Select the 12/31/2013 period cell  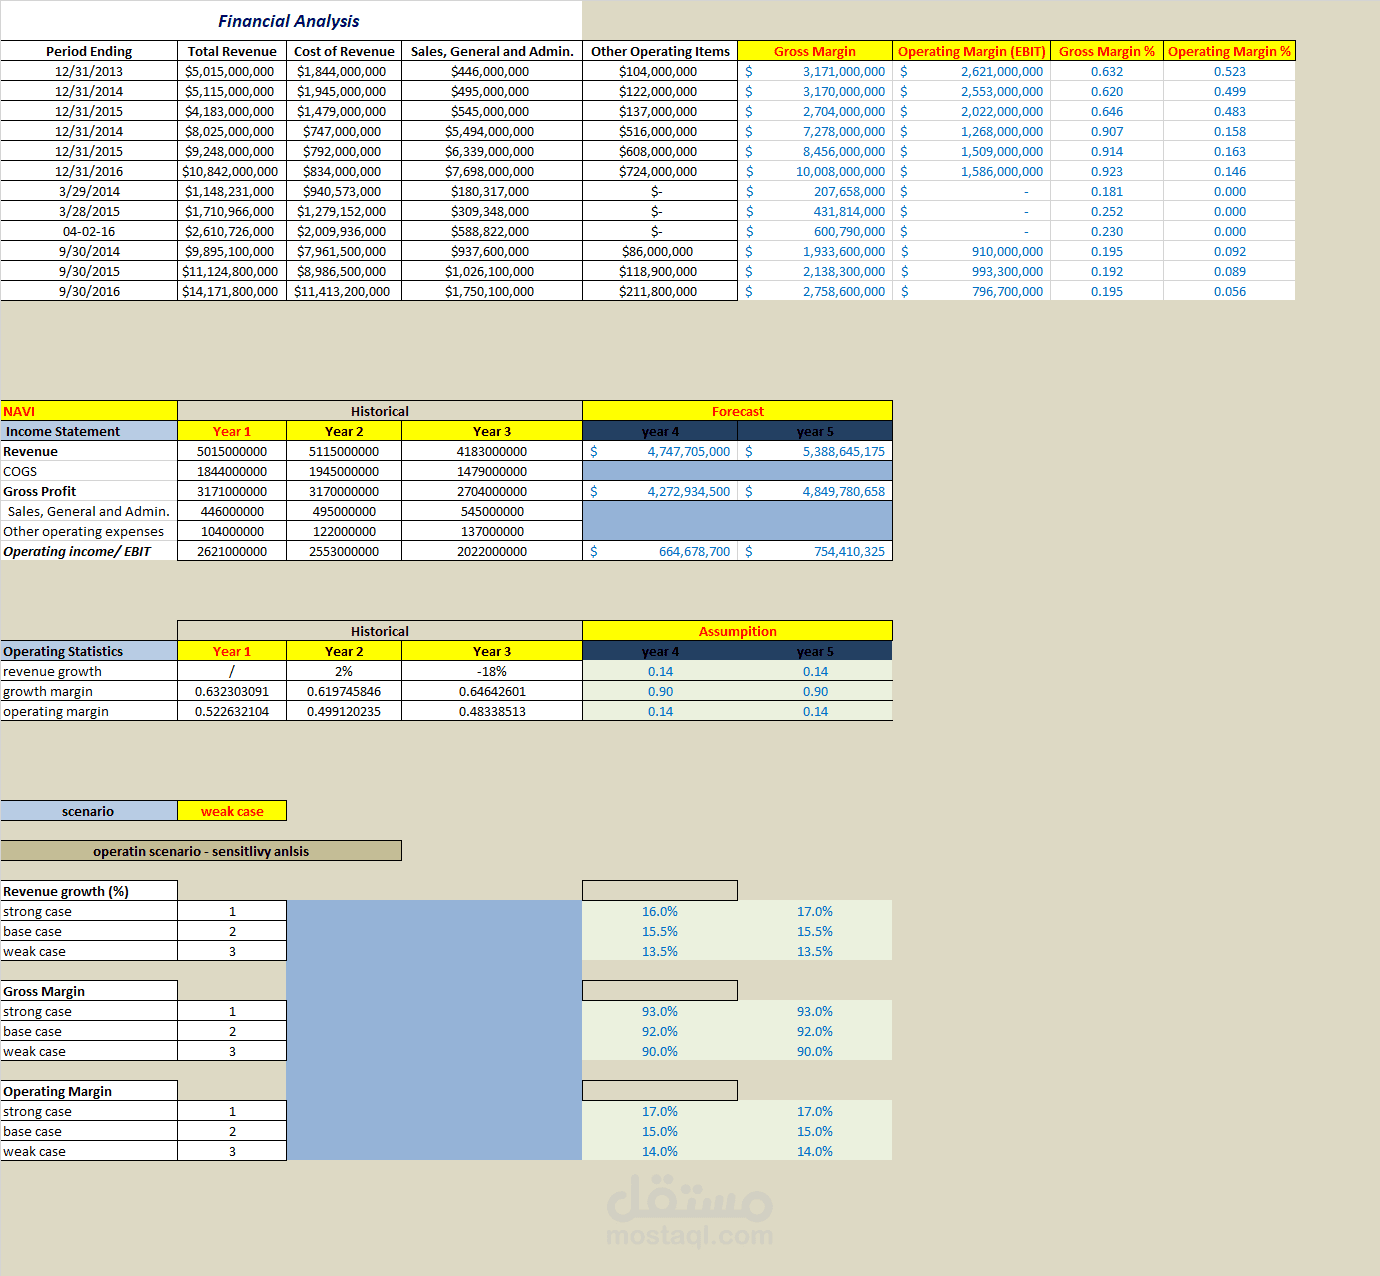tap(89, 71)
